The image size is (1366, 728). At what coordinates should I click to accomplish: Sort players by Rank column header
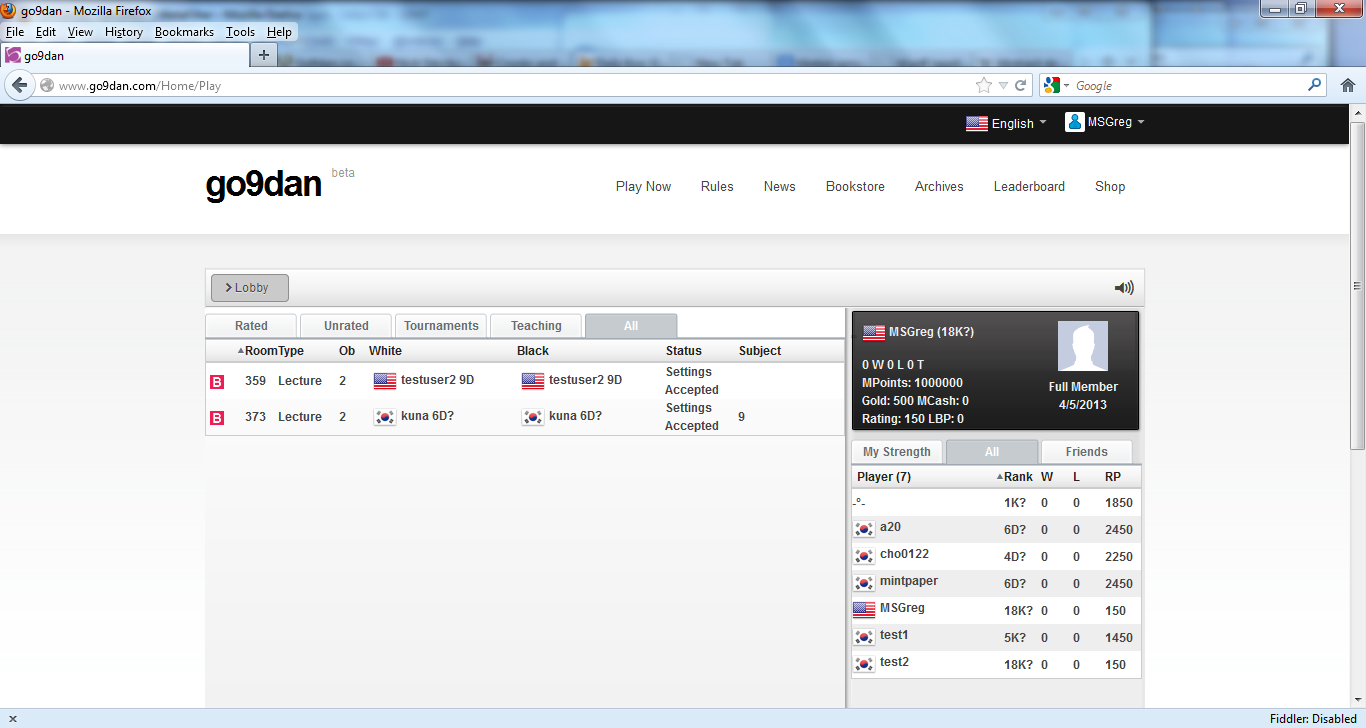(1017, 477)
